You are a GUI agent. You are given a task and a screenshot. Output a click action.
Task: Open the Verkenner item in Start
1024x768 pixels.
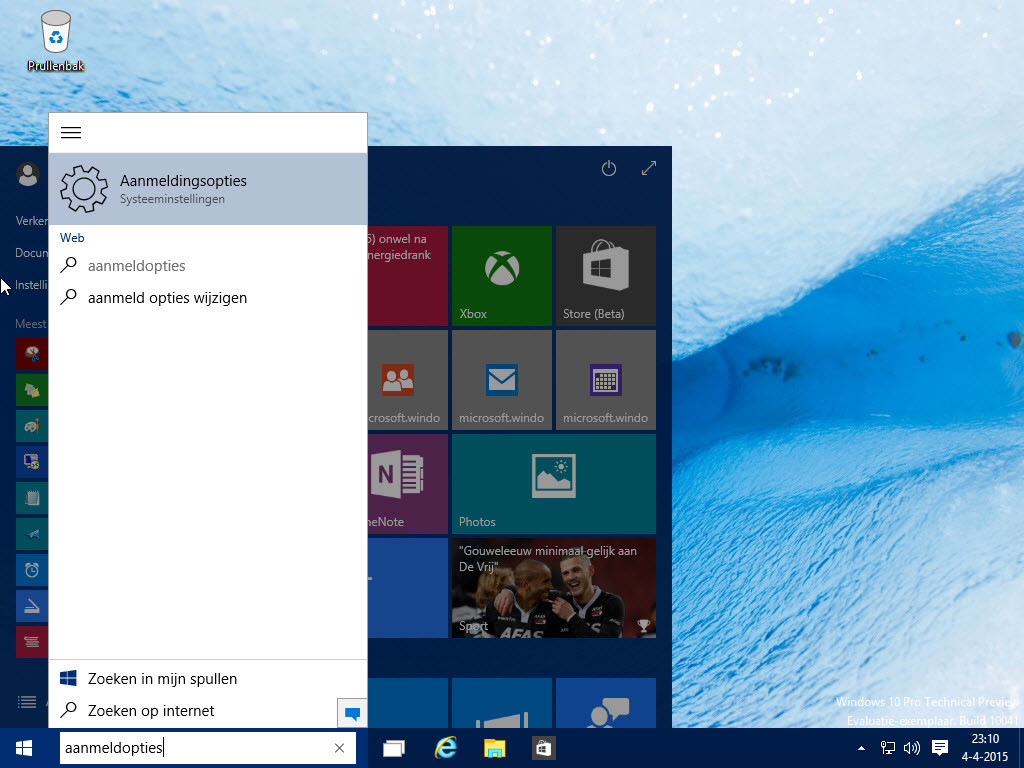(x=31, y=221)
